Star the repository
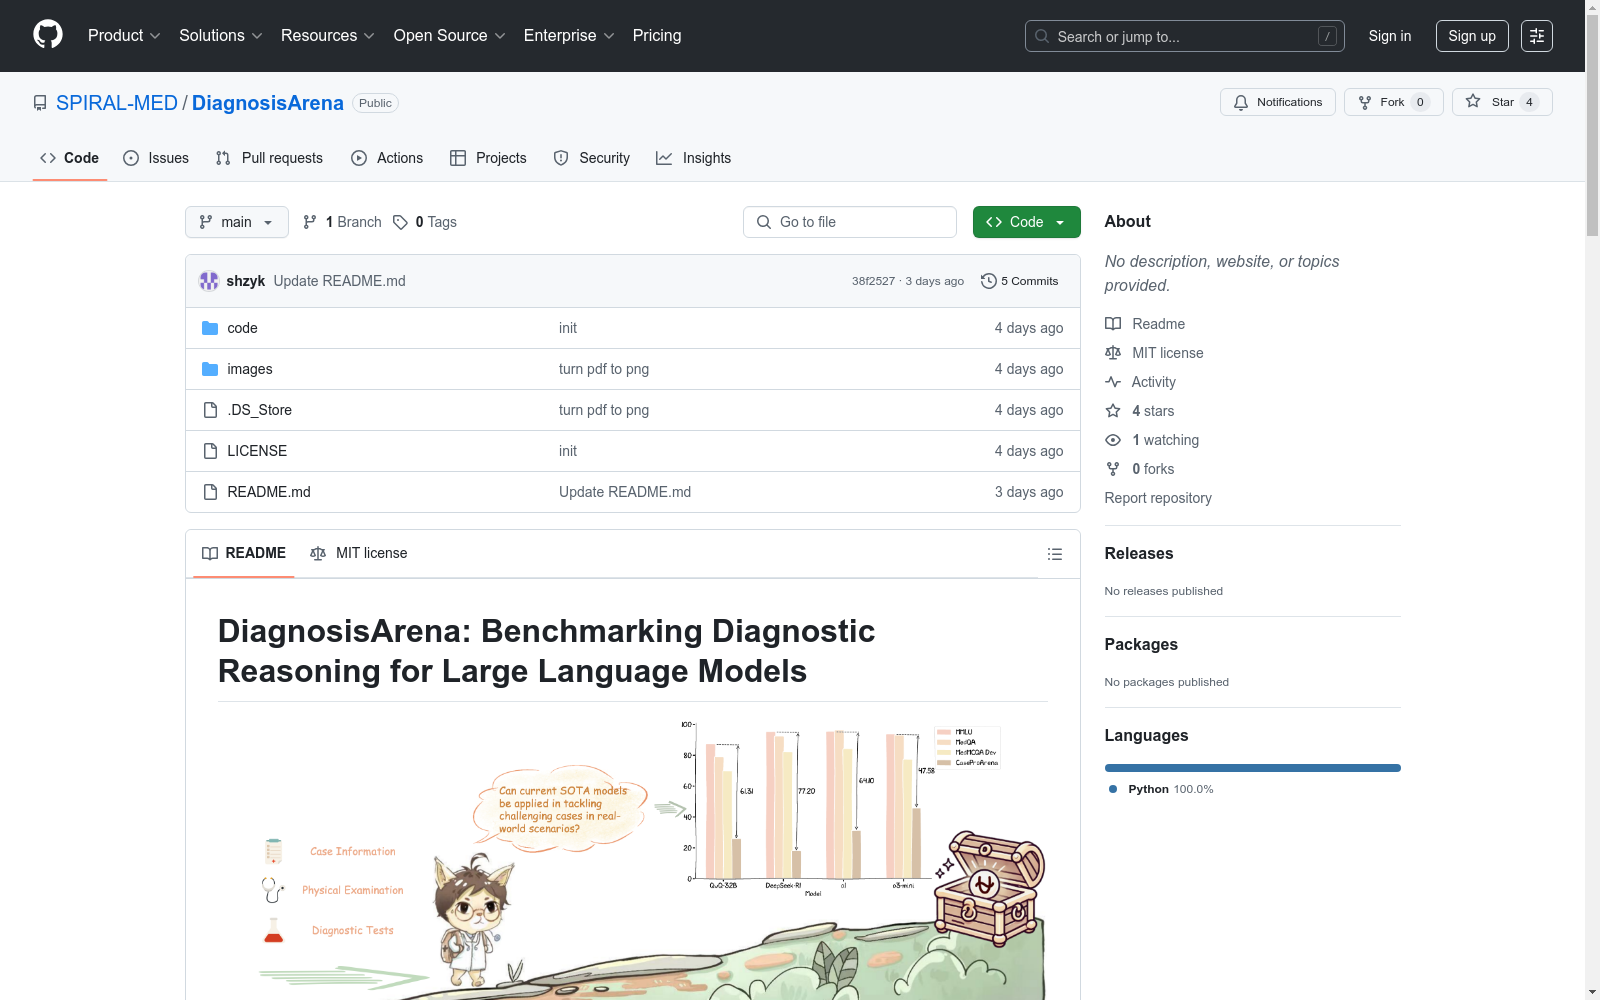1600x1000 pixels. 1501,102
